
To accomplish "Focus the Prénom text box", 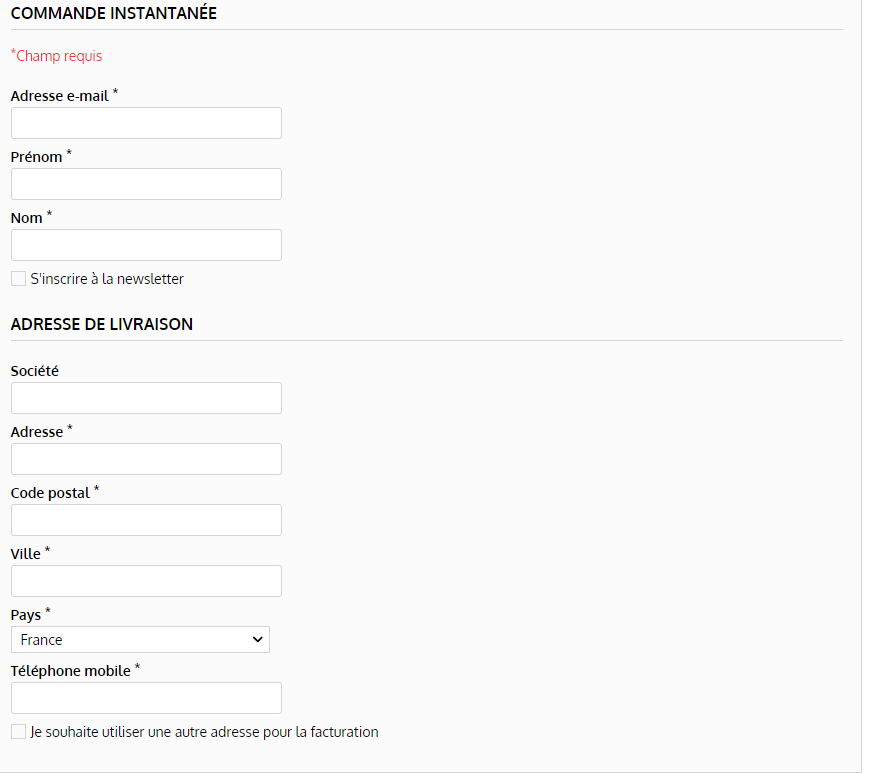I will click(146, 184).
